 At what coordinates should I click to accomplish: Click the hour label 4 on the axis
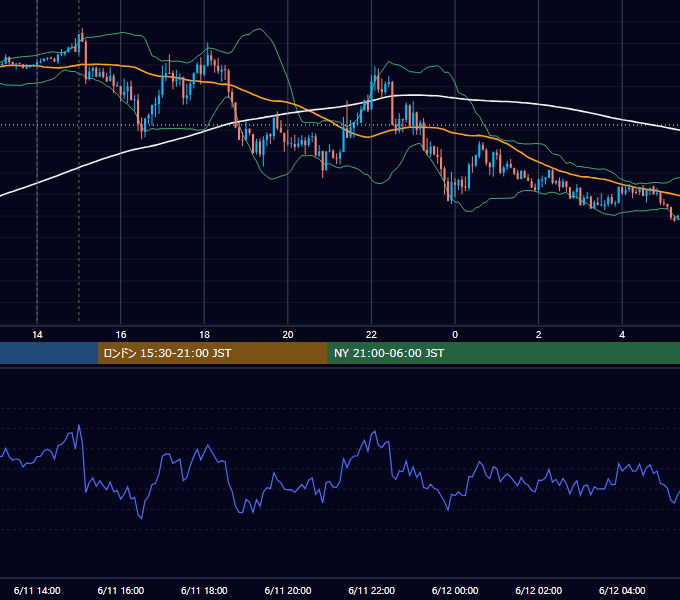(622, 335)
